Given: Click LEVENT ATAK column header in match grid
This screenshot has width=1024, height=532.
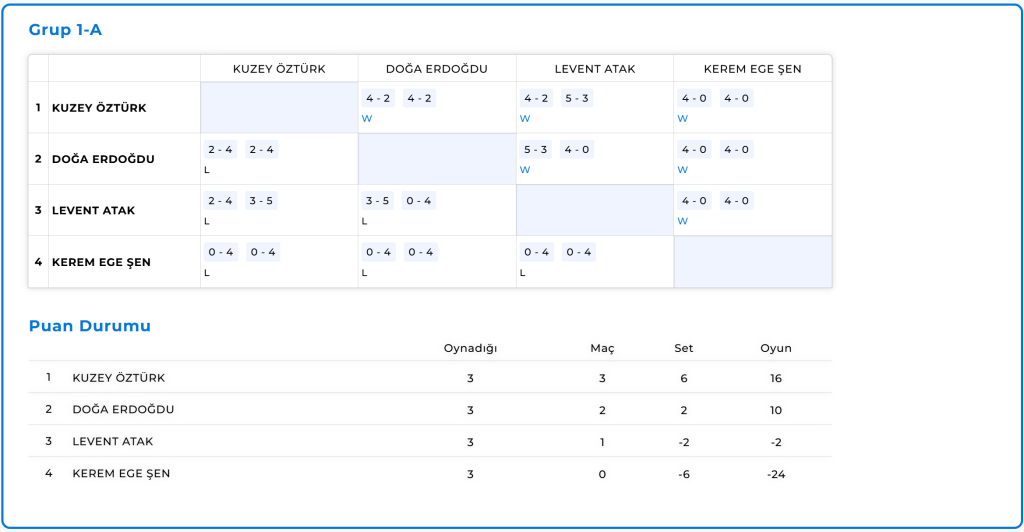Looking at the screenshot, I should click(x=594, y=69).
